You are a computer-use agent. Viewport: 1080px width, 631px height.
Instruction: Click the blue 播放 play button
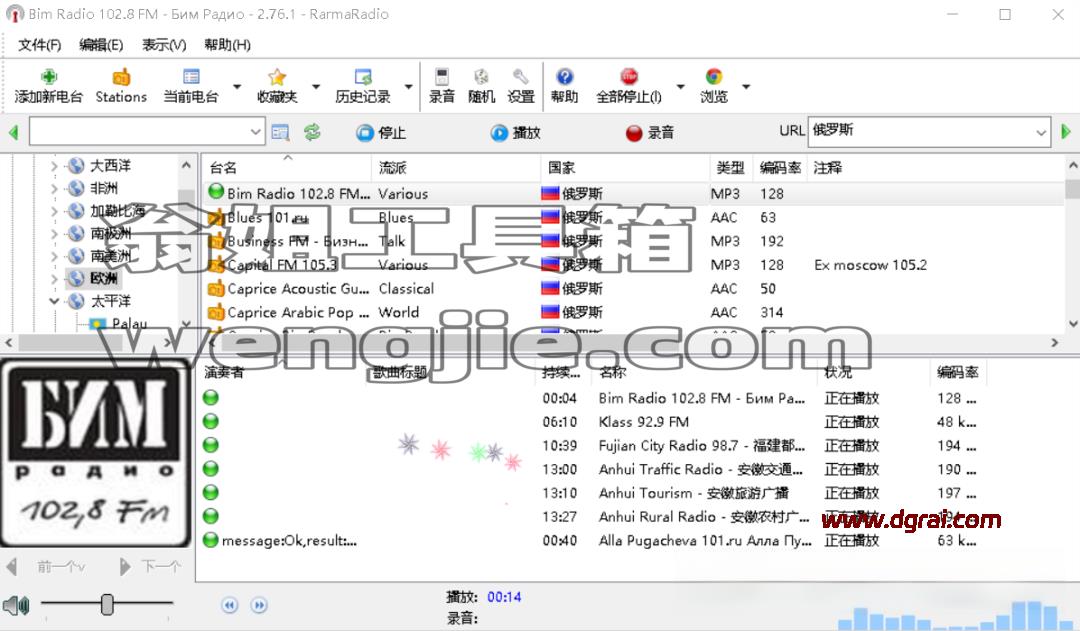(x=515, y=132)
